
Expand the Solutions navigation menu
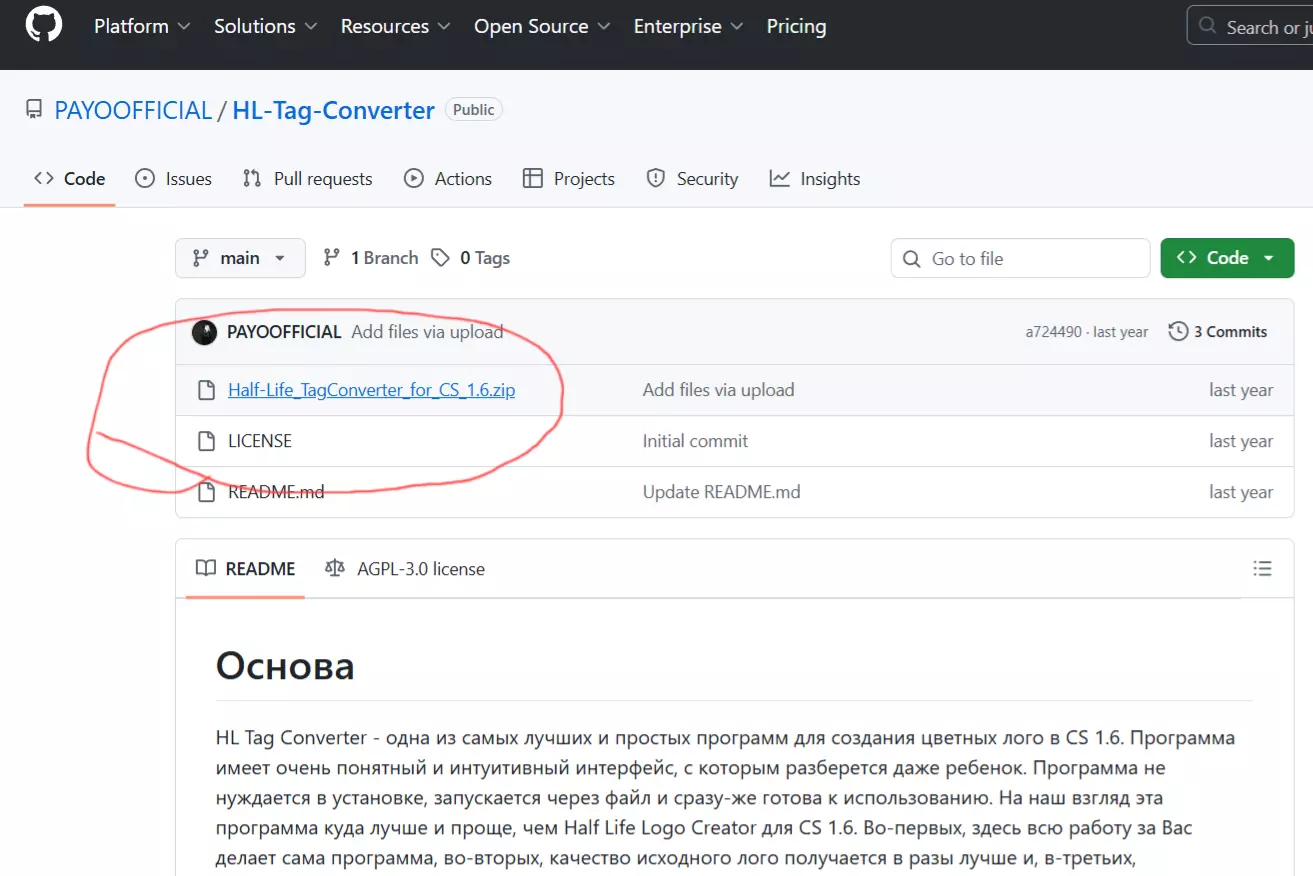[265, 27]
